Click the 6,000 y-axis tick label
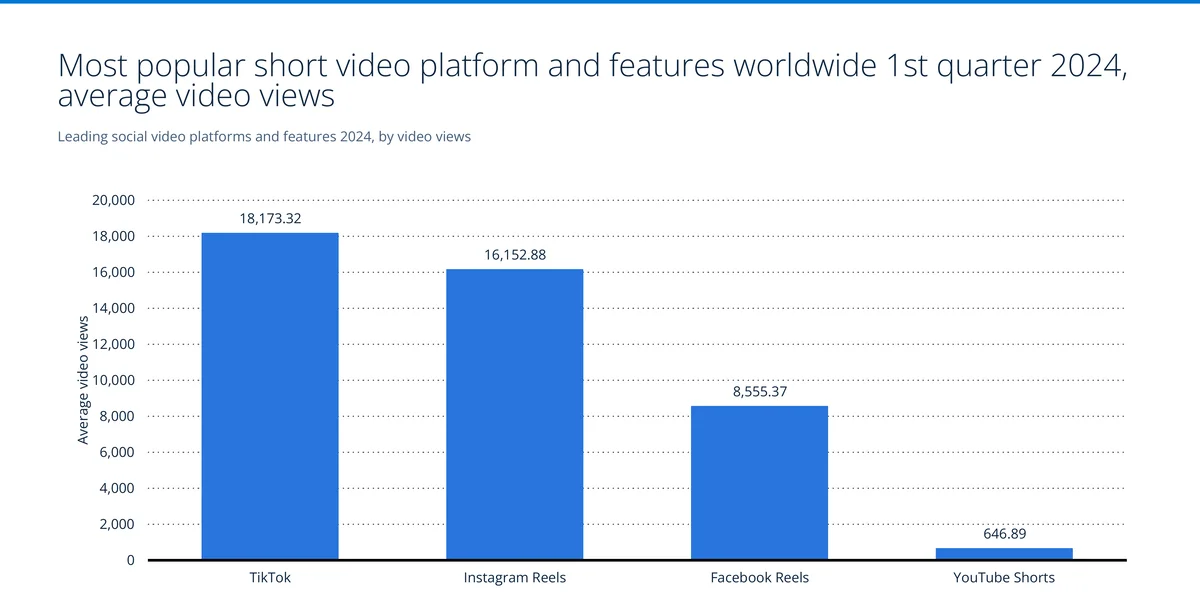 pos(117,452)
